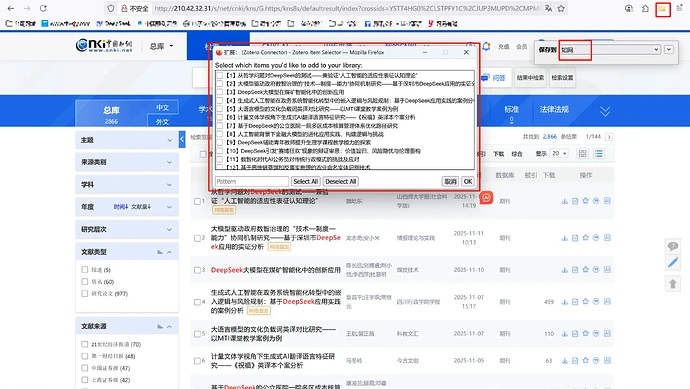Sort results by 下载

499,154
